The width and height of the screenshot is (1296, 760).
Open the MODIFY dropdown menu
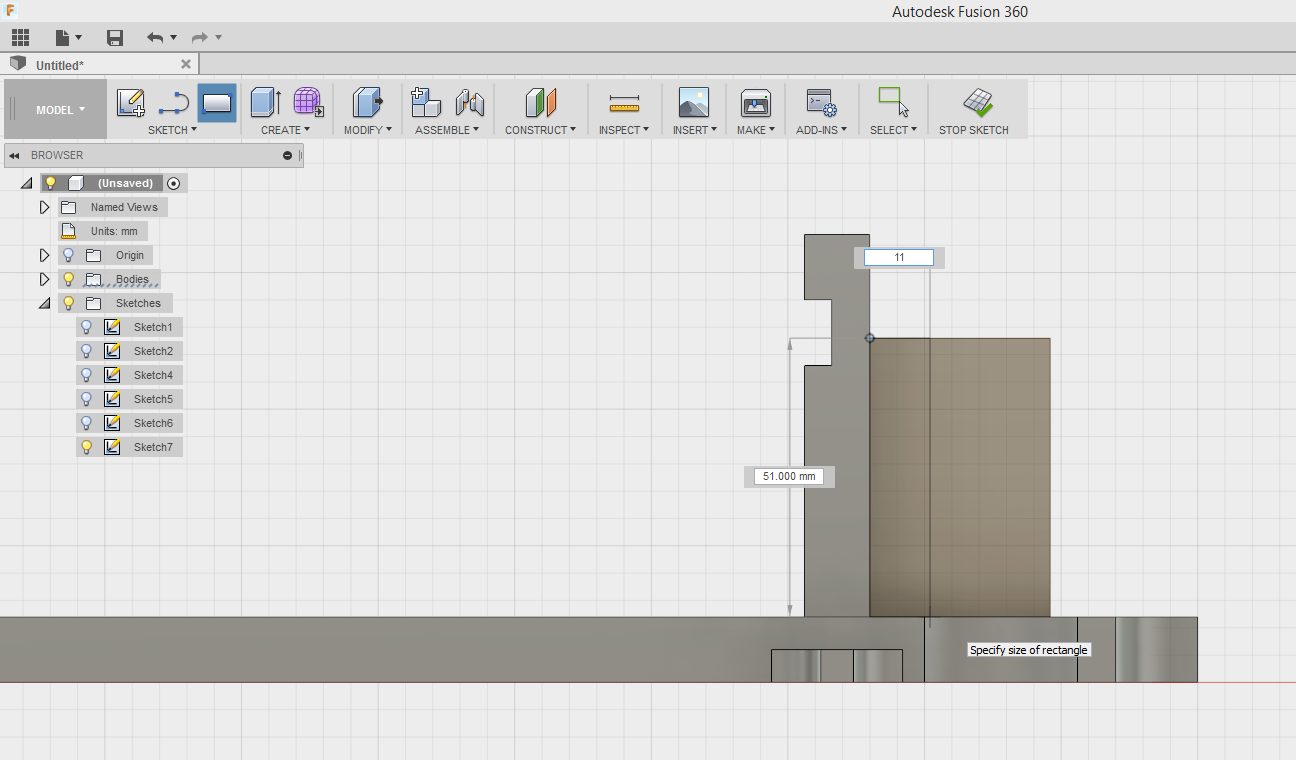tap(367, 130)
